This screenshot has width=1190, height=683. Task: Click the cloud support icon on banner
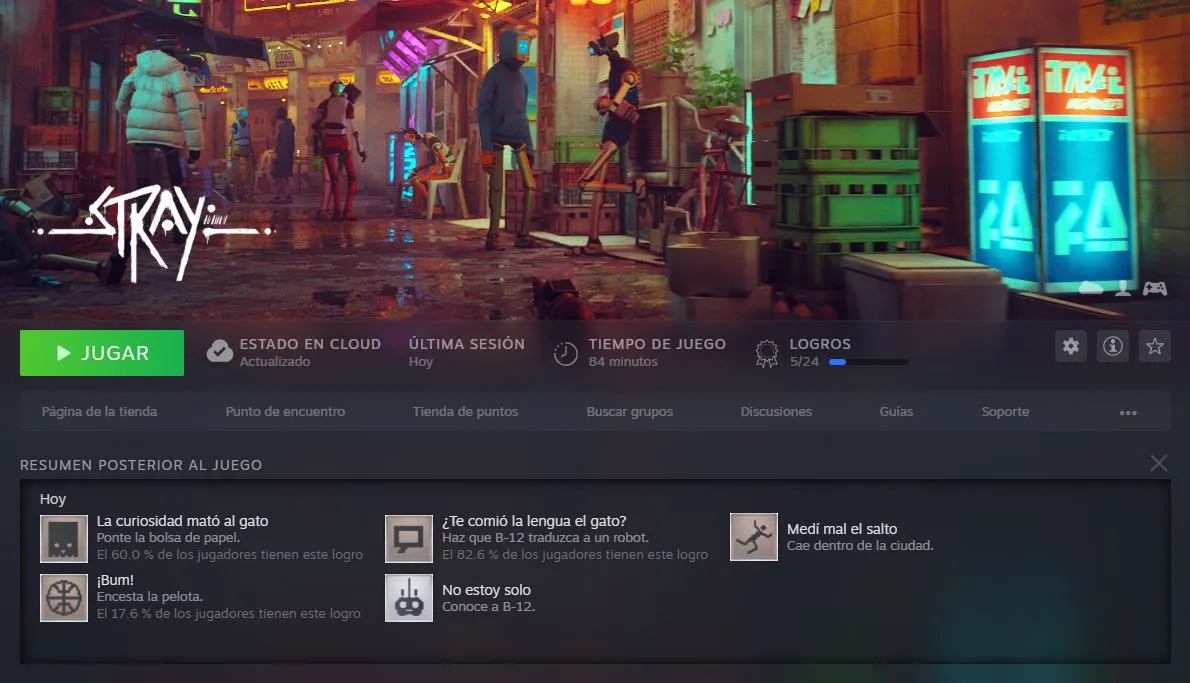pyautogui.click(x=1091, y=288)
